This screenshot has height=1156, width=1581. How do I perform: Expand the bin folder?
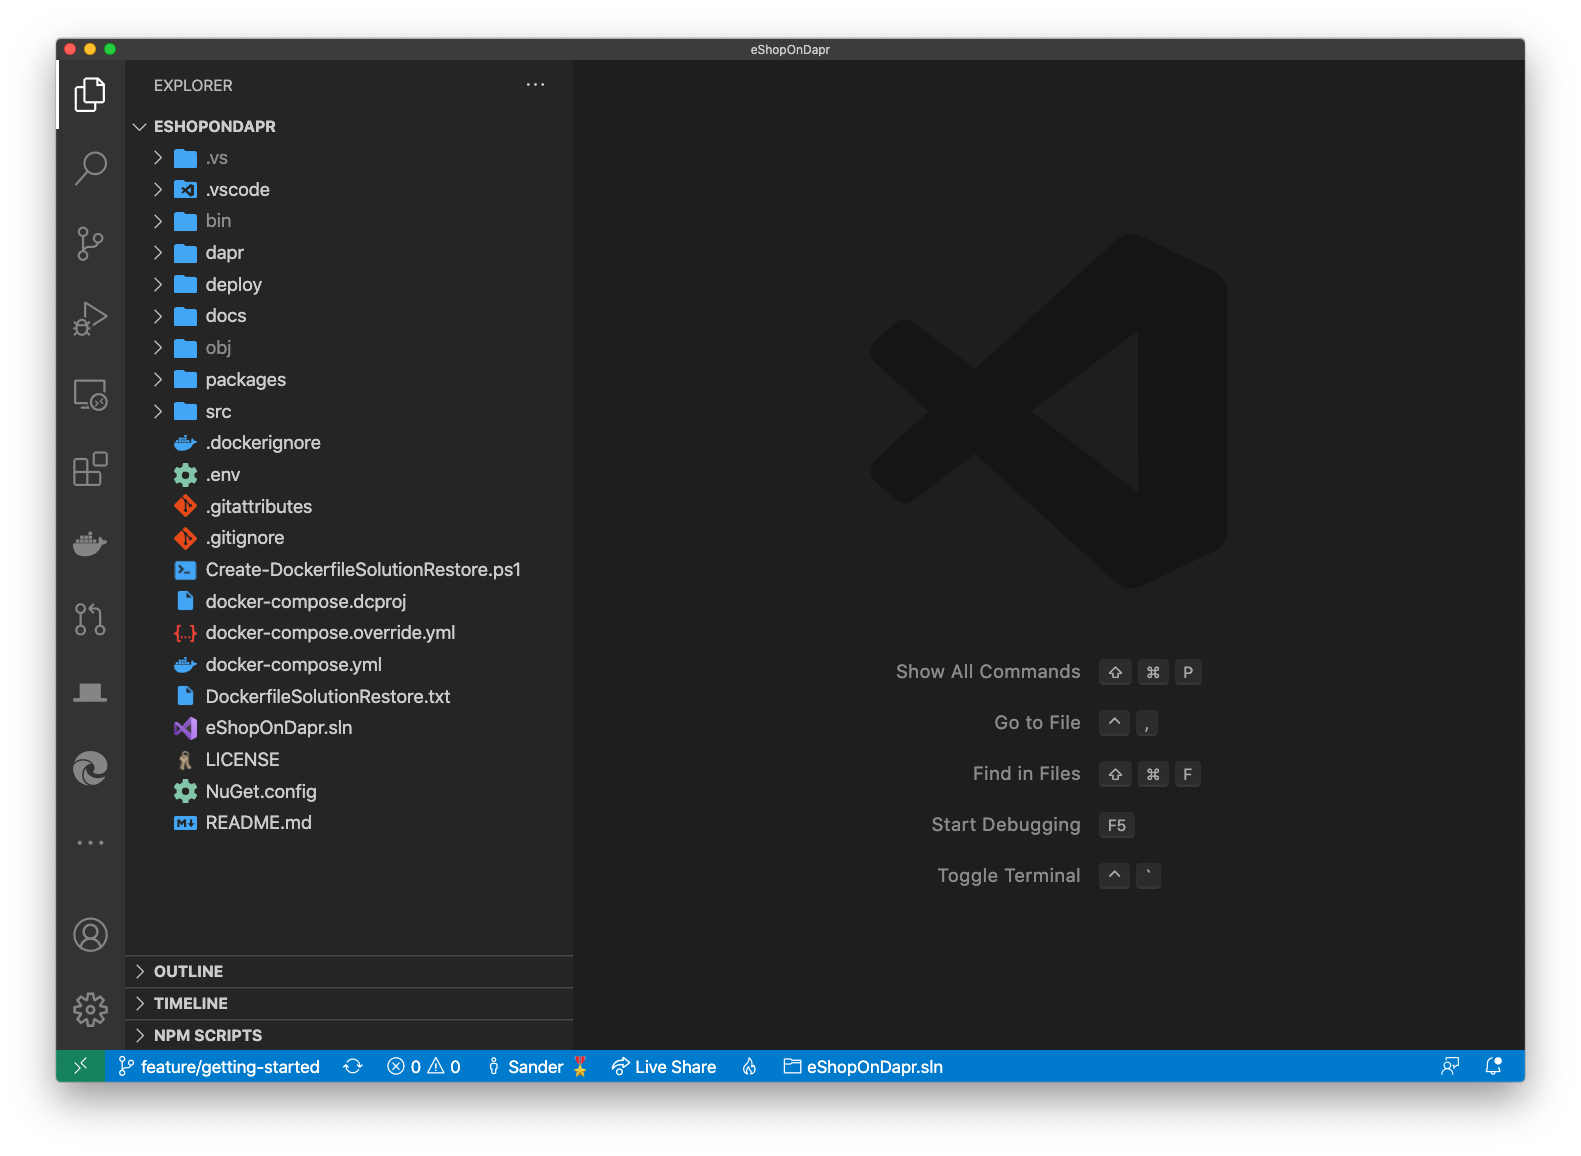(349, 221)
